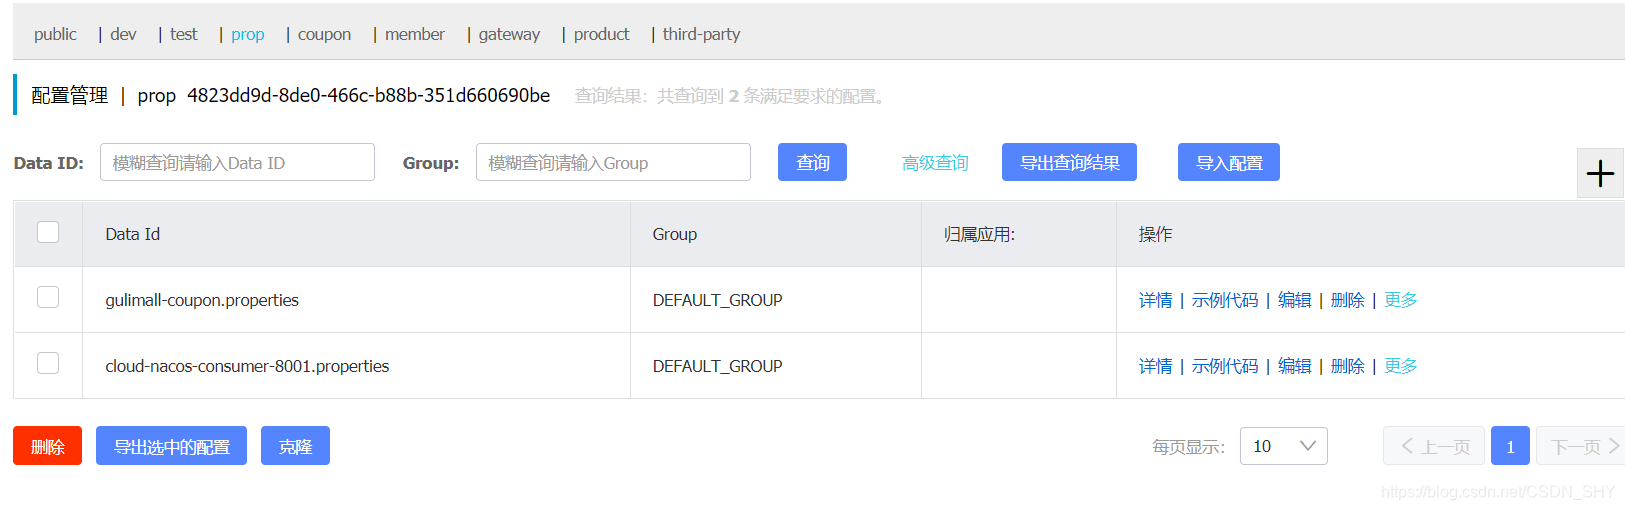Open 示例代码 for gulimall-coupon.properties
This screenshot has height=510, width=1625.
coord(1225,300)
